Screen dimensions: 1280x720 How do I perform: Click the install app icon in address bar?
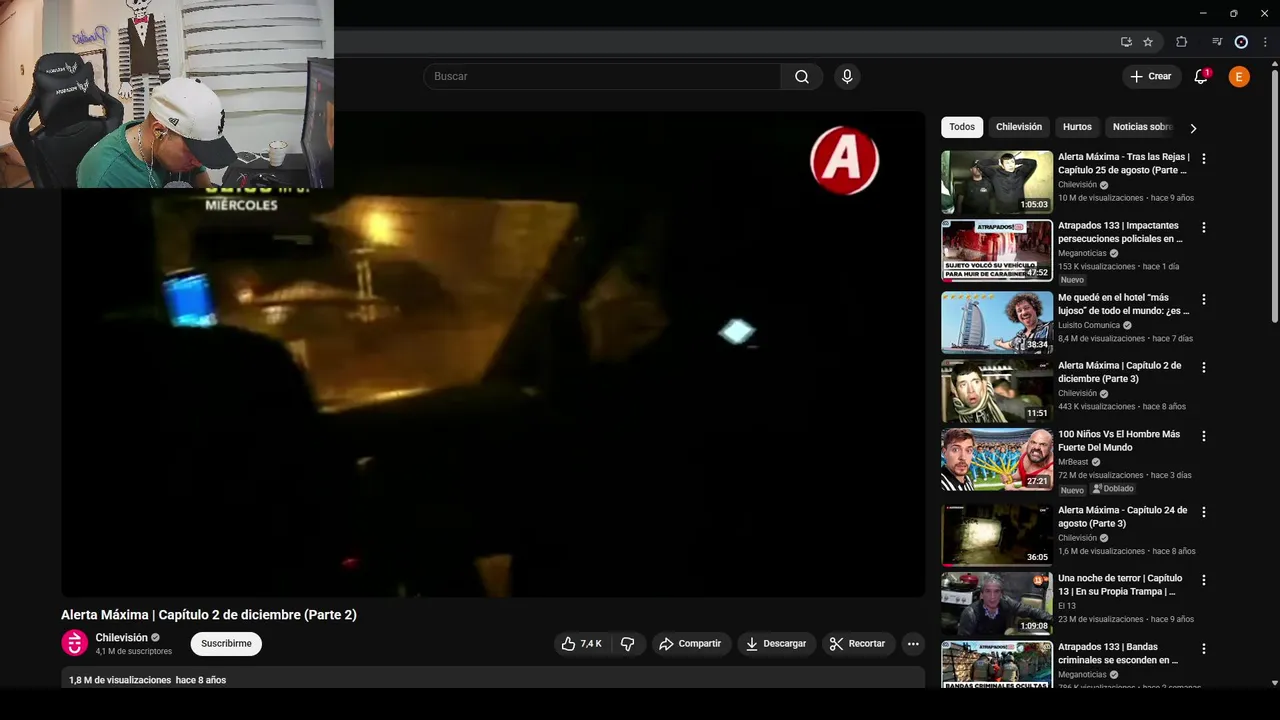(x=1126, y=42)
